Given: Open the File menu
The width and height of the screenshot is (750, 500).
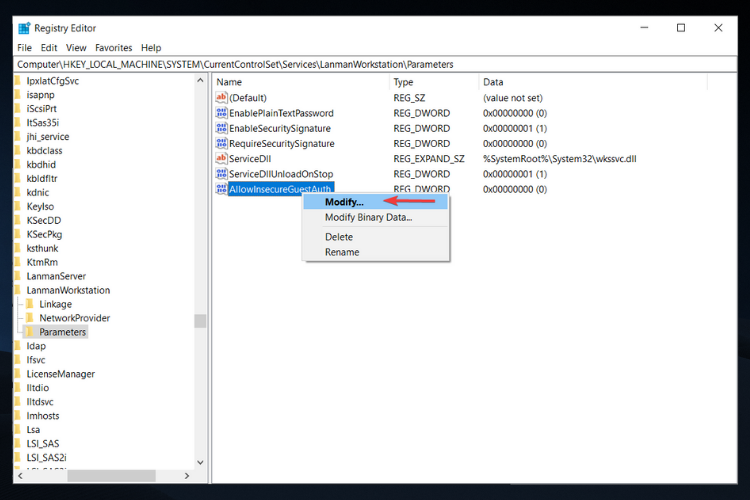Looking at the screenshot, I should click(24, 48).
